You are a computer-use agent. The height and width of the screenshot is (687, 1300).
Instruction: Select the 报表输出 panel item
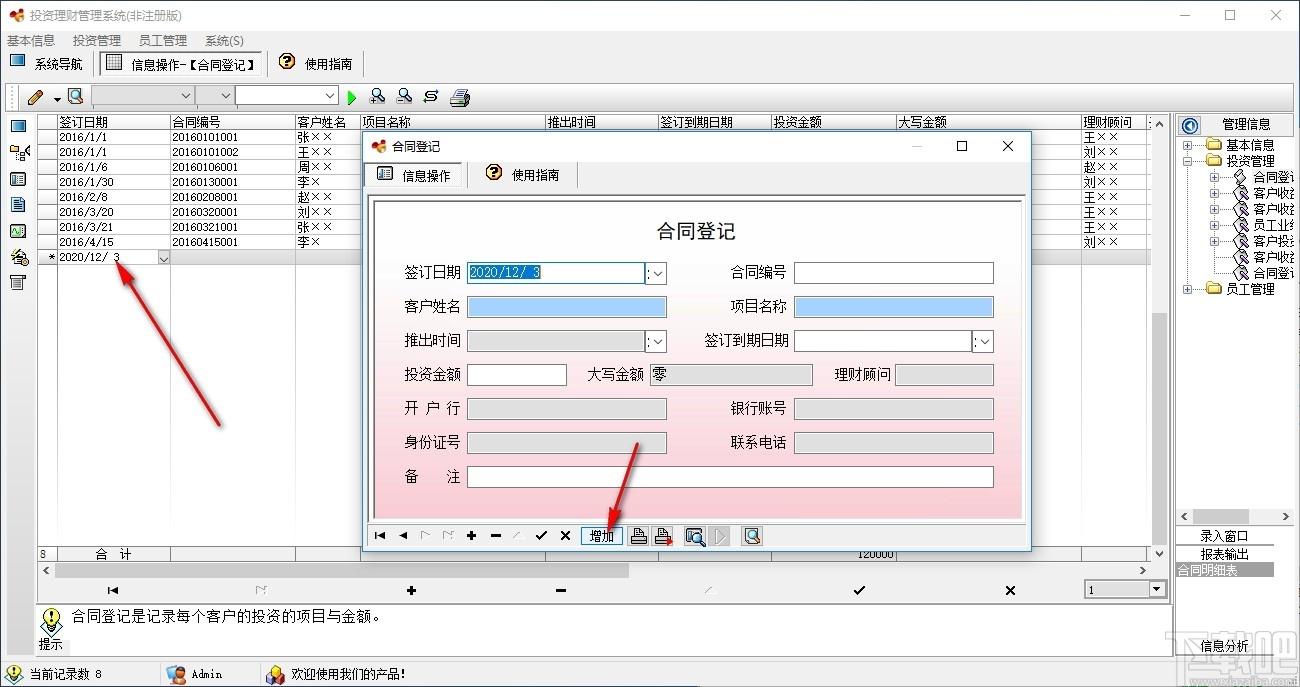[x=1224, y=554]
